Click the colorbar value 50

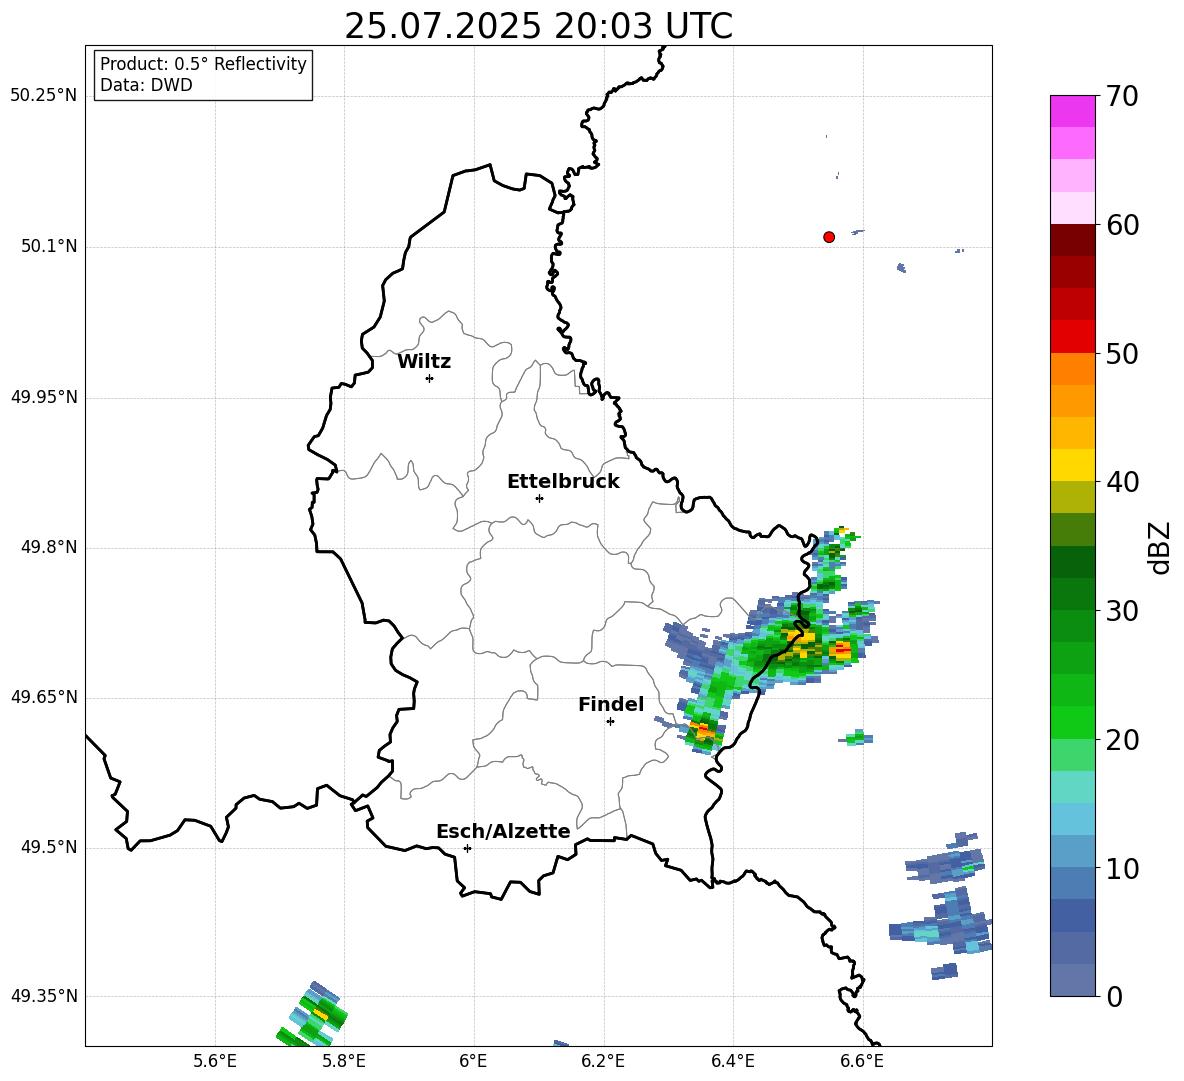pos(1122,353)
